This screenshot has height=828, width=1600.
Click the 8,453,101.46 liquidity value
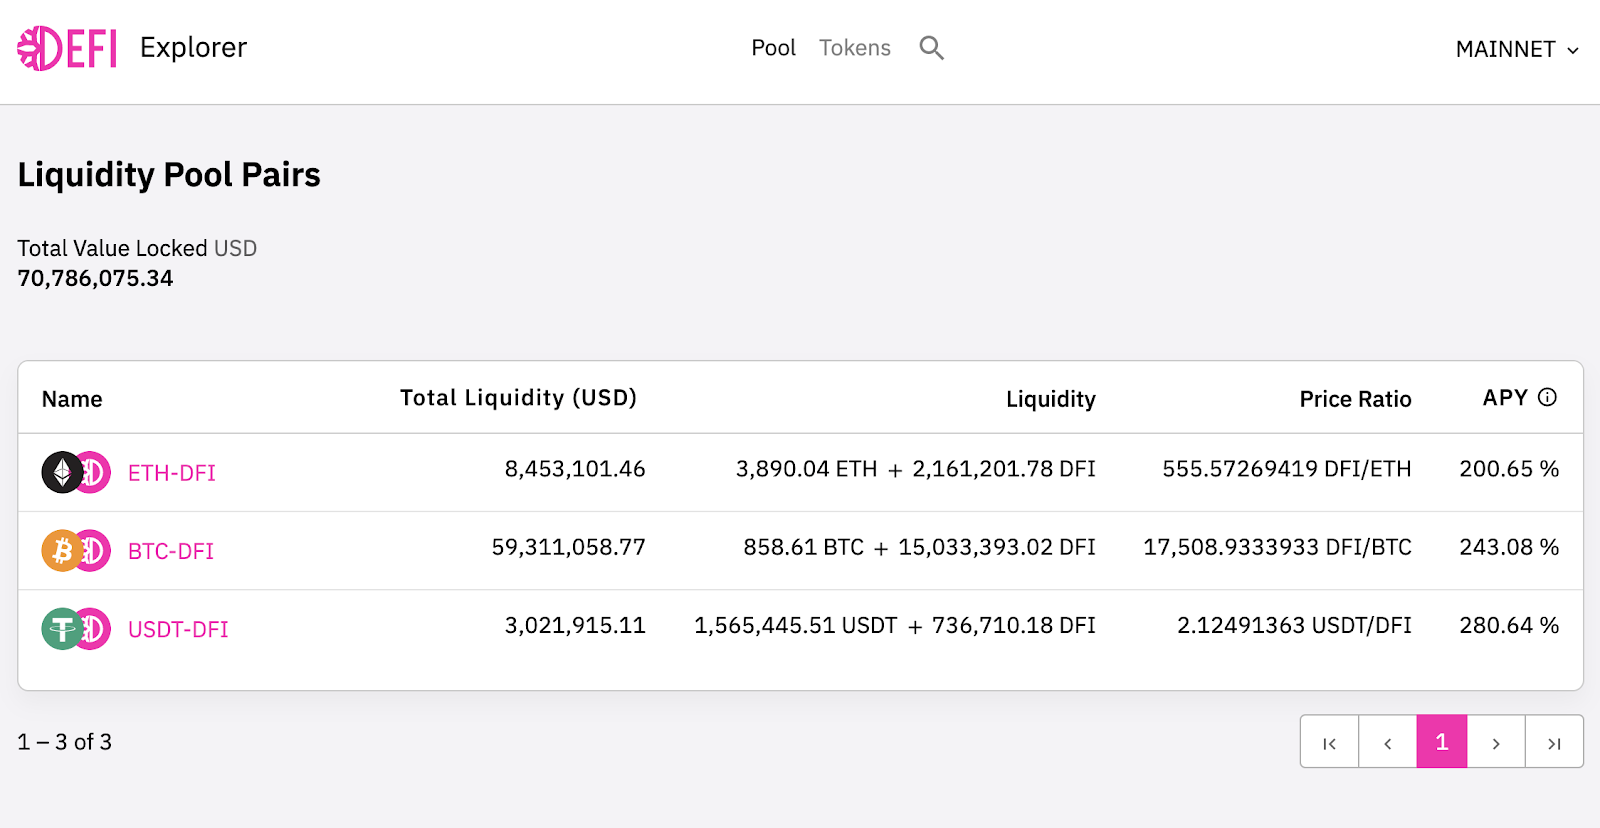click(x=575, y=469)
